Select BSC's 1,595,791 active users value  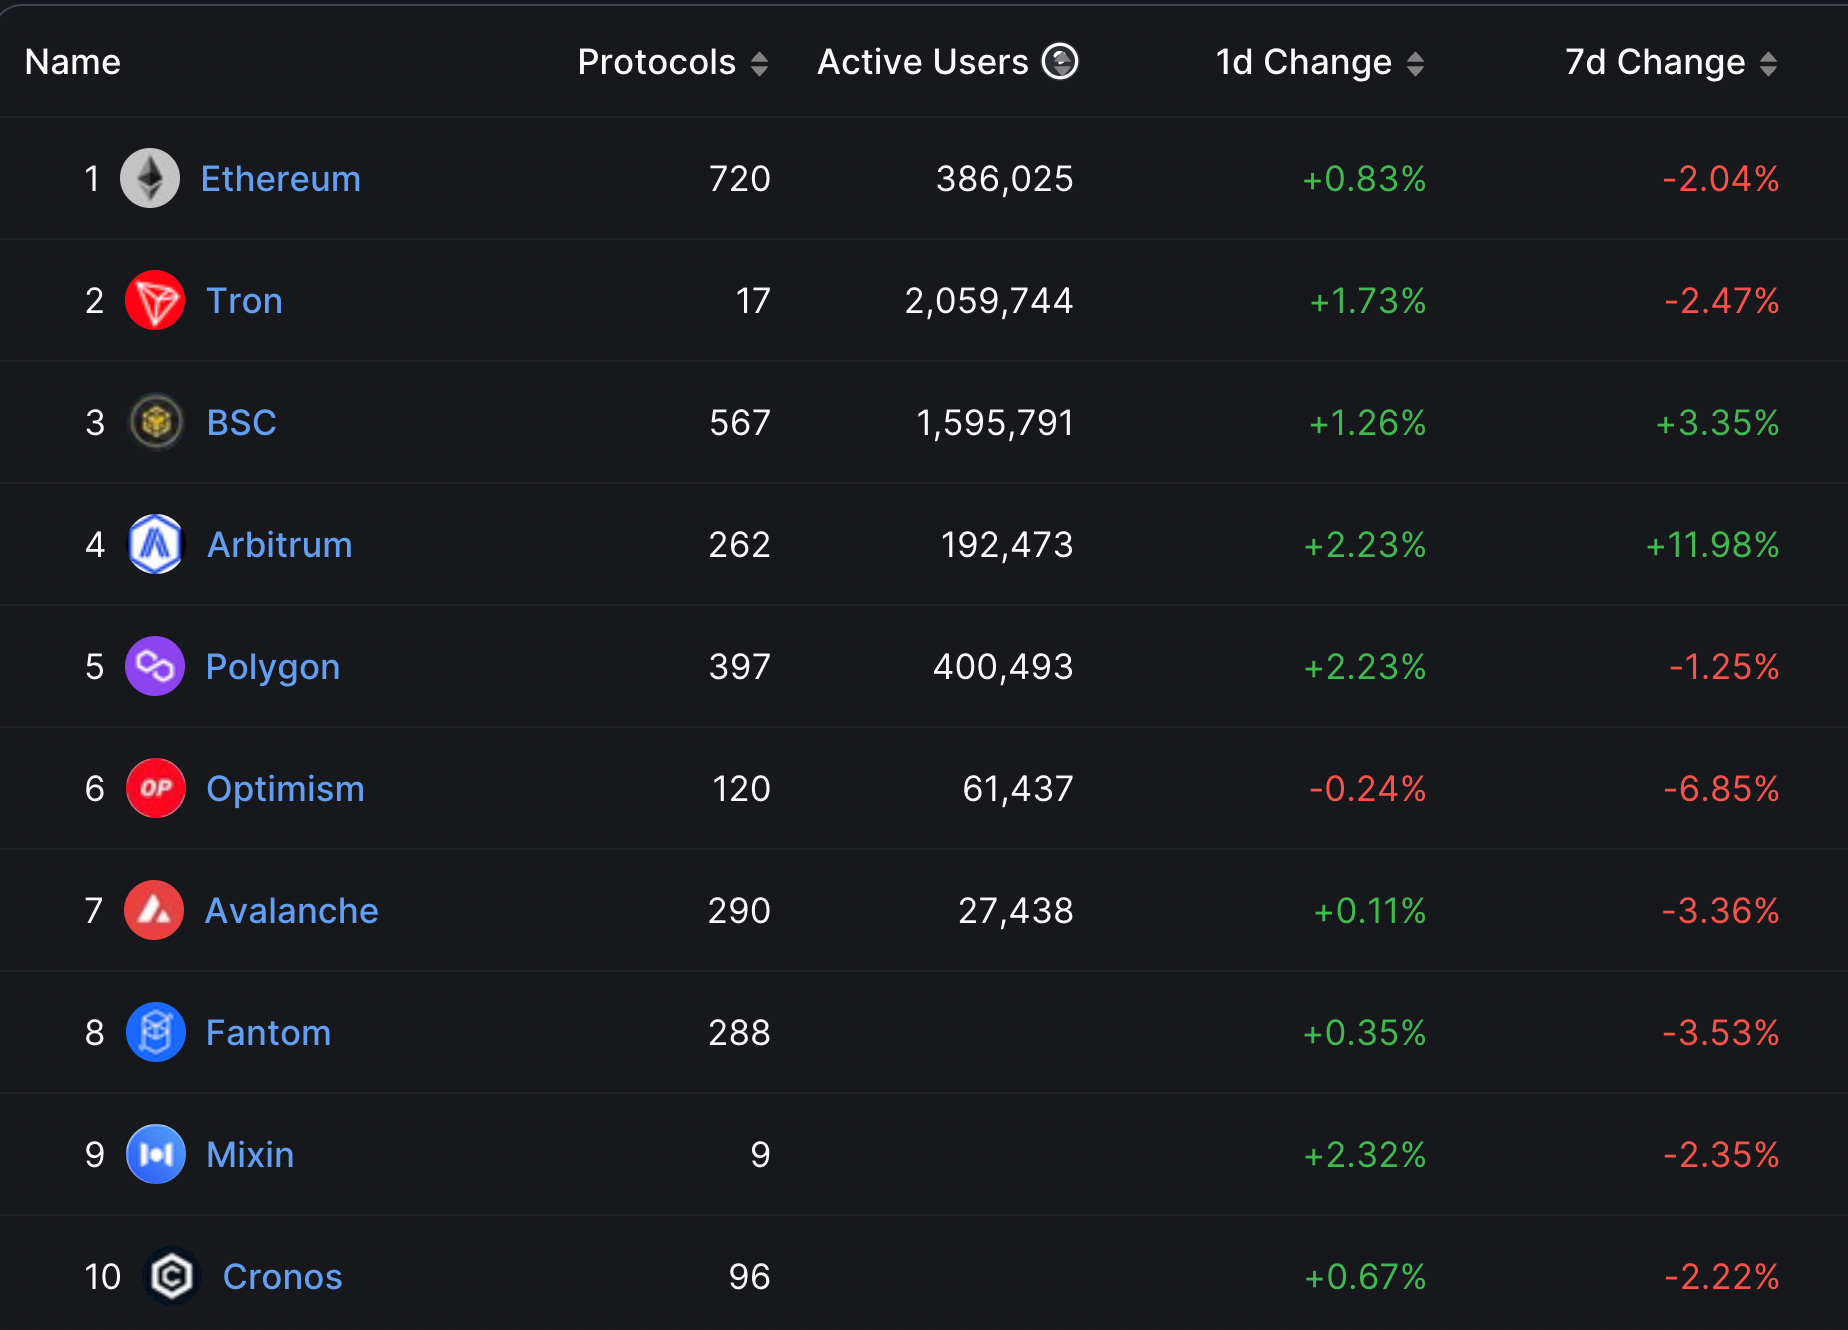pyautogui.click(x=995, y=424)
